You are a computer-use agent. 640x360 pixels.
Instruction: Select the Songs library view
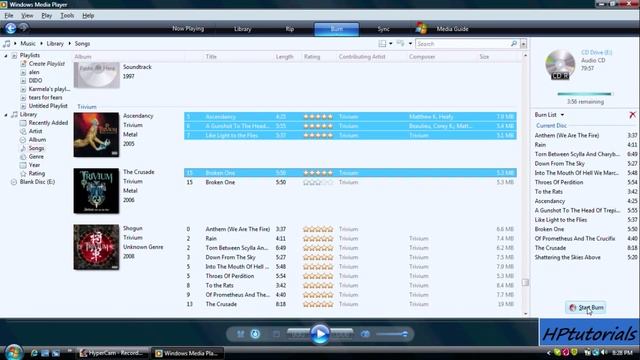coord(36,148)
